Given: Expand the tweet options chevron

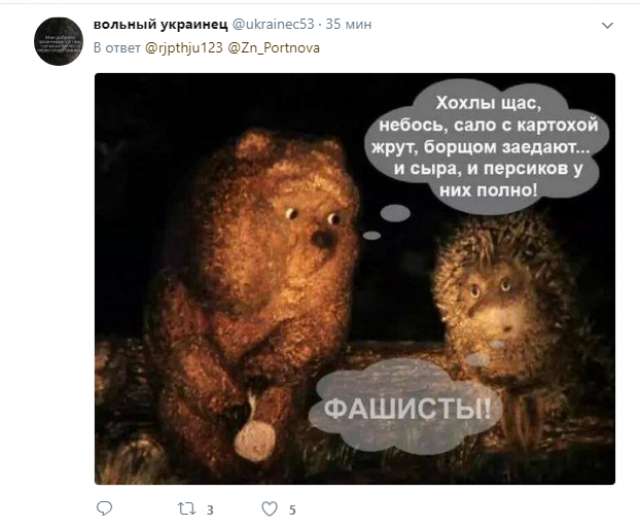Looking at the screenshot, I should click(x=607, y=25).
